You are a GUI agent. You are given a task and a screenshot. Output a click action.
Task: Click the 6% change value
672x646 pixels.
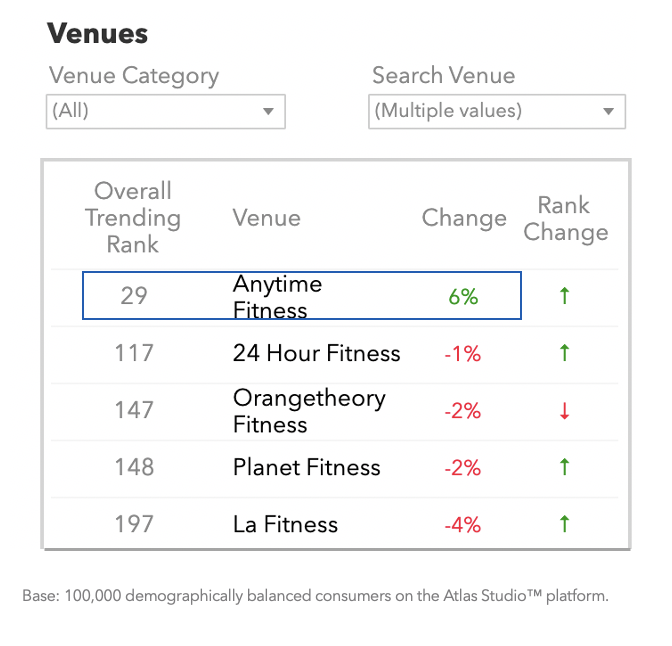tap(463, 297)
